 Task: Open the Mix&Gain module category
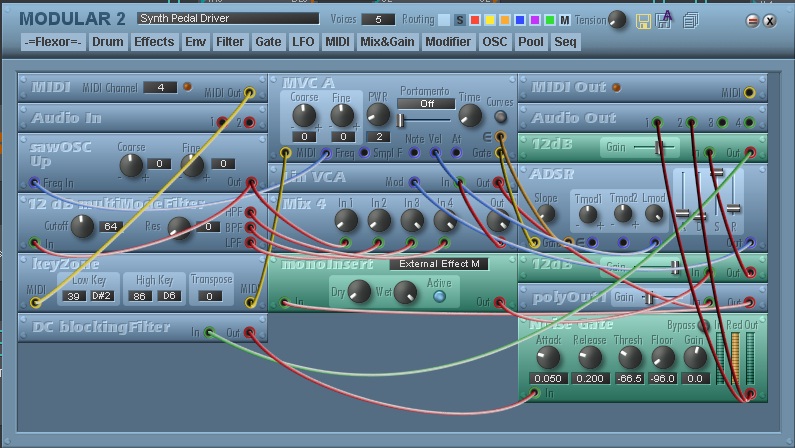pos(387,42)
